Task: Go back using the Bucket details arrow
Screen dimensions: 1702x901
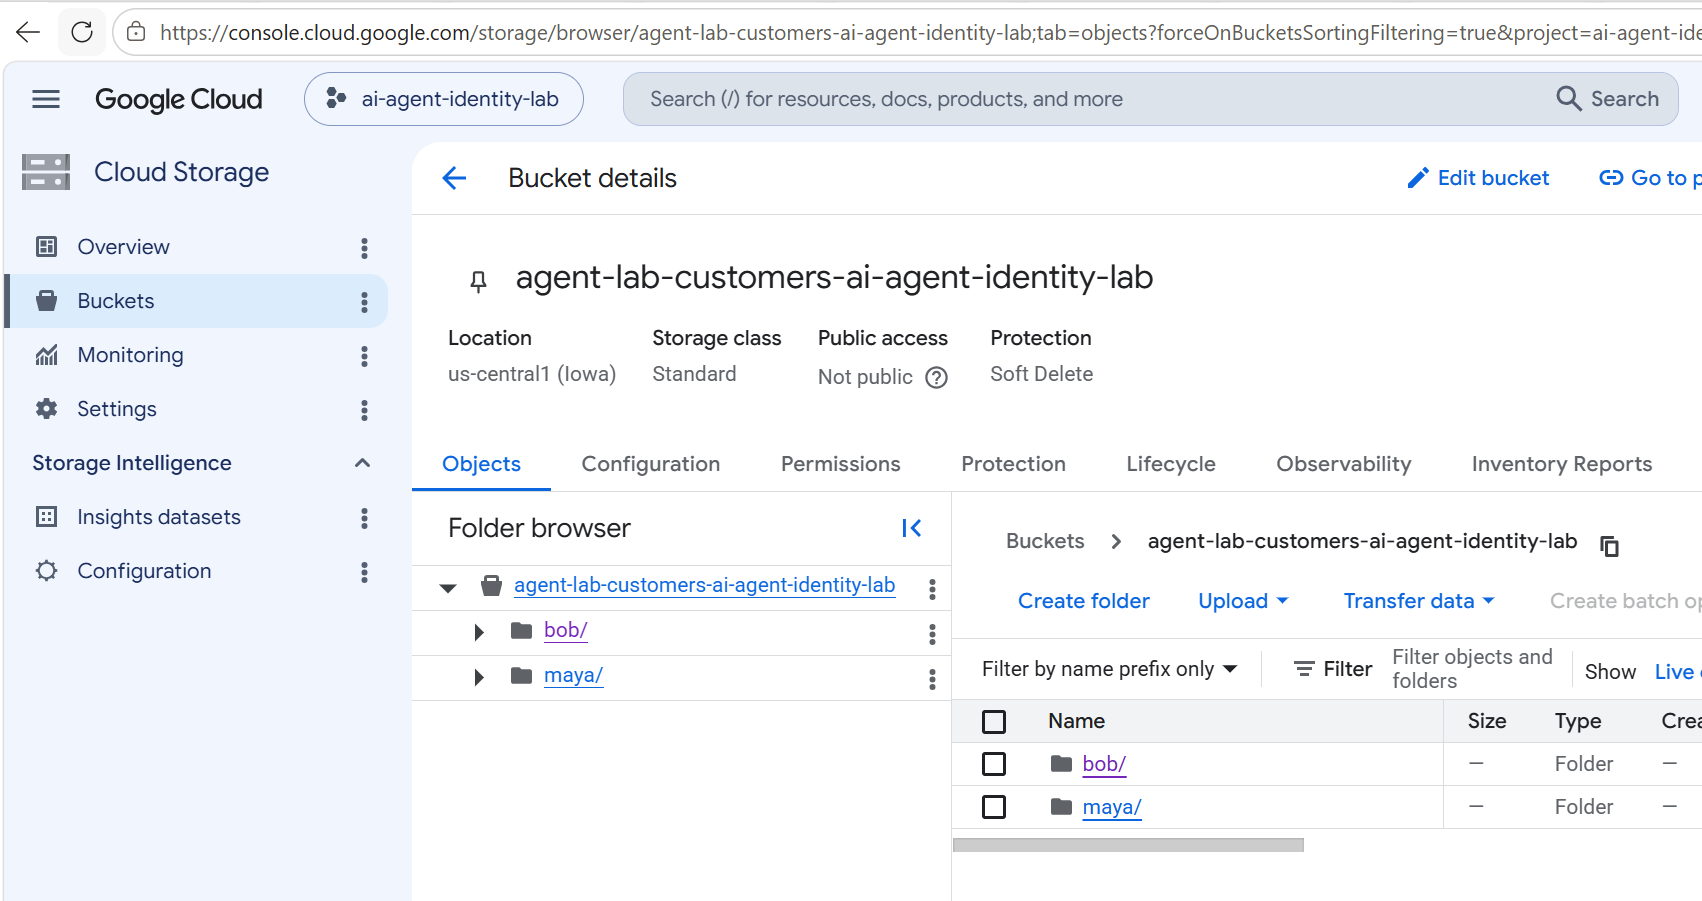Action: coord(454,178)
